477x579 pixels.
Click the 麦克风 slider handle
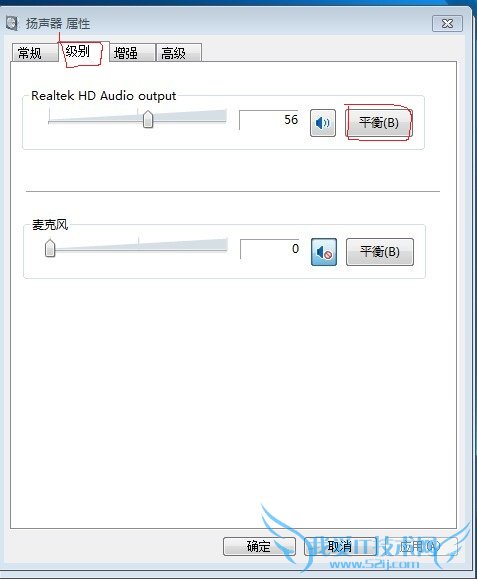pyautogui.click(x=50, y=248)
